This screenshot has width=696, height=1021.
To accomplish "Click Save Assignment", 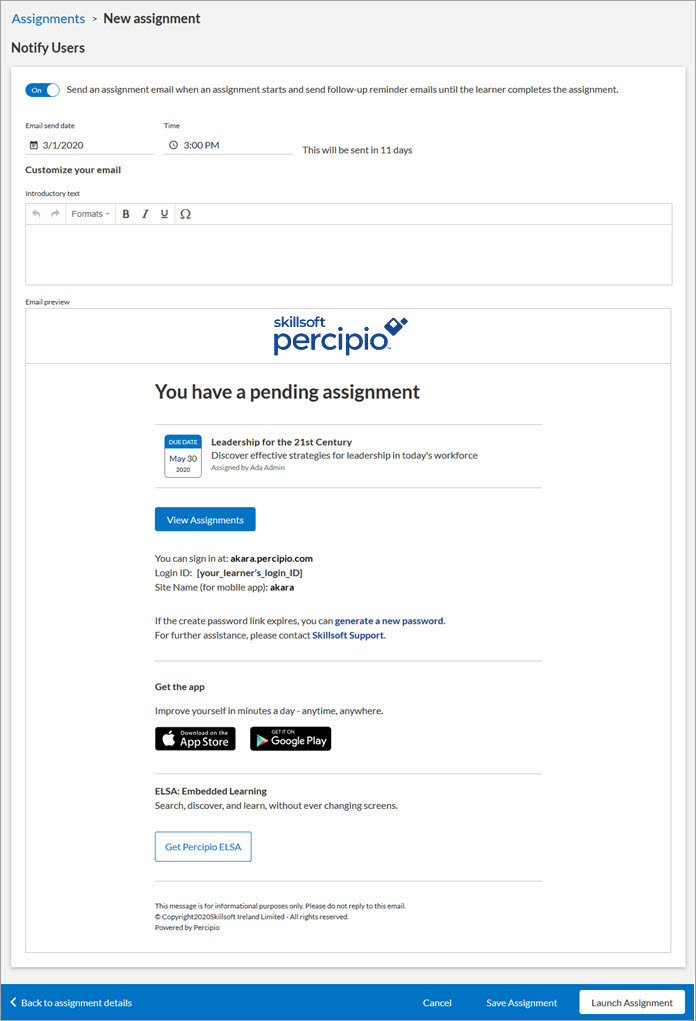I will coord(521,1003).
